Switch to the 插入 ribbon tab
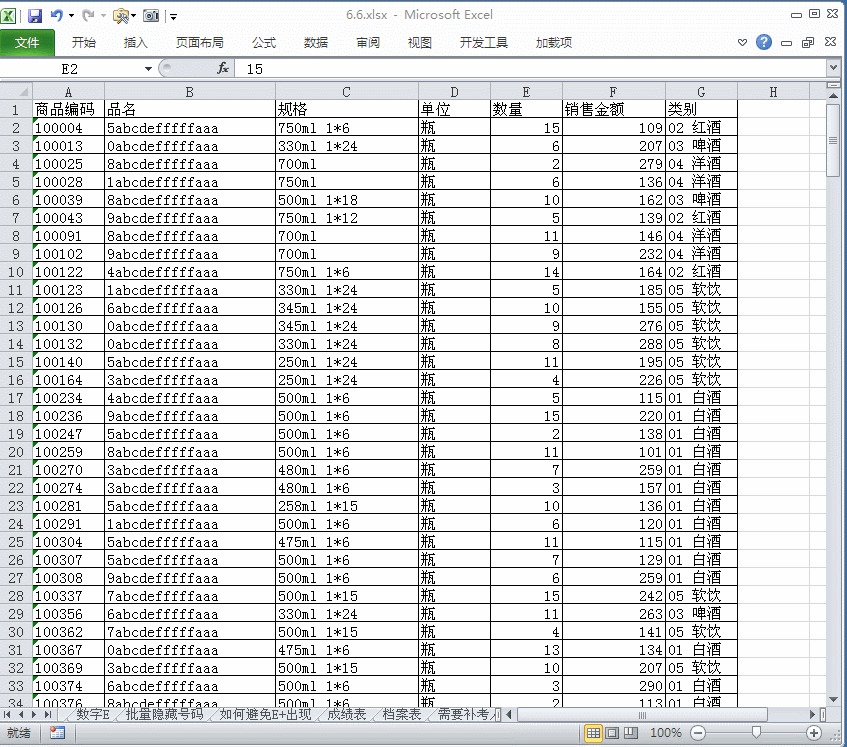Viewport: 847px width, 747px height. click(136, 43)
